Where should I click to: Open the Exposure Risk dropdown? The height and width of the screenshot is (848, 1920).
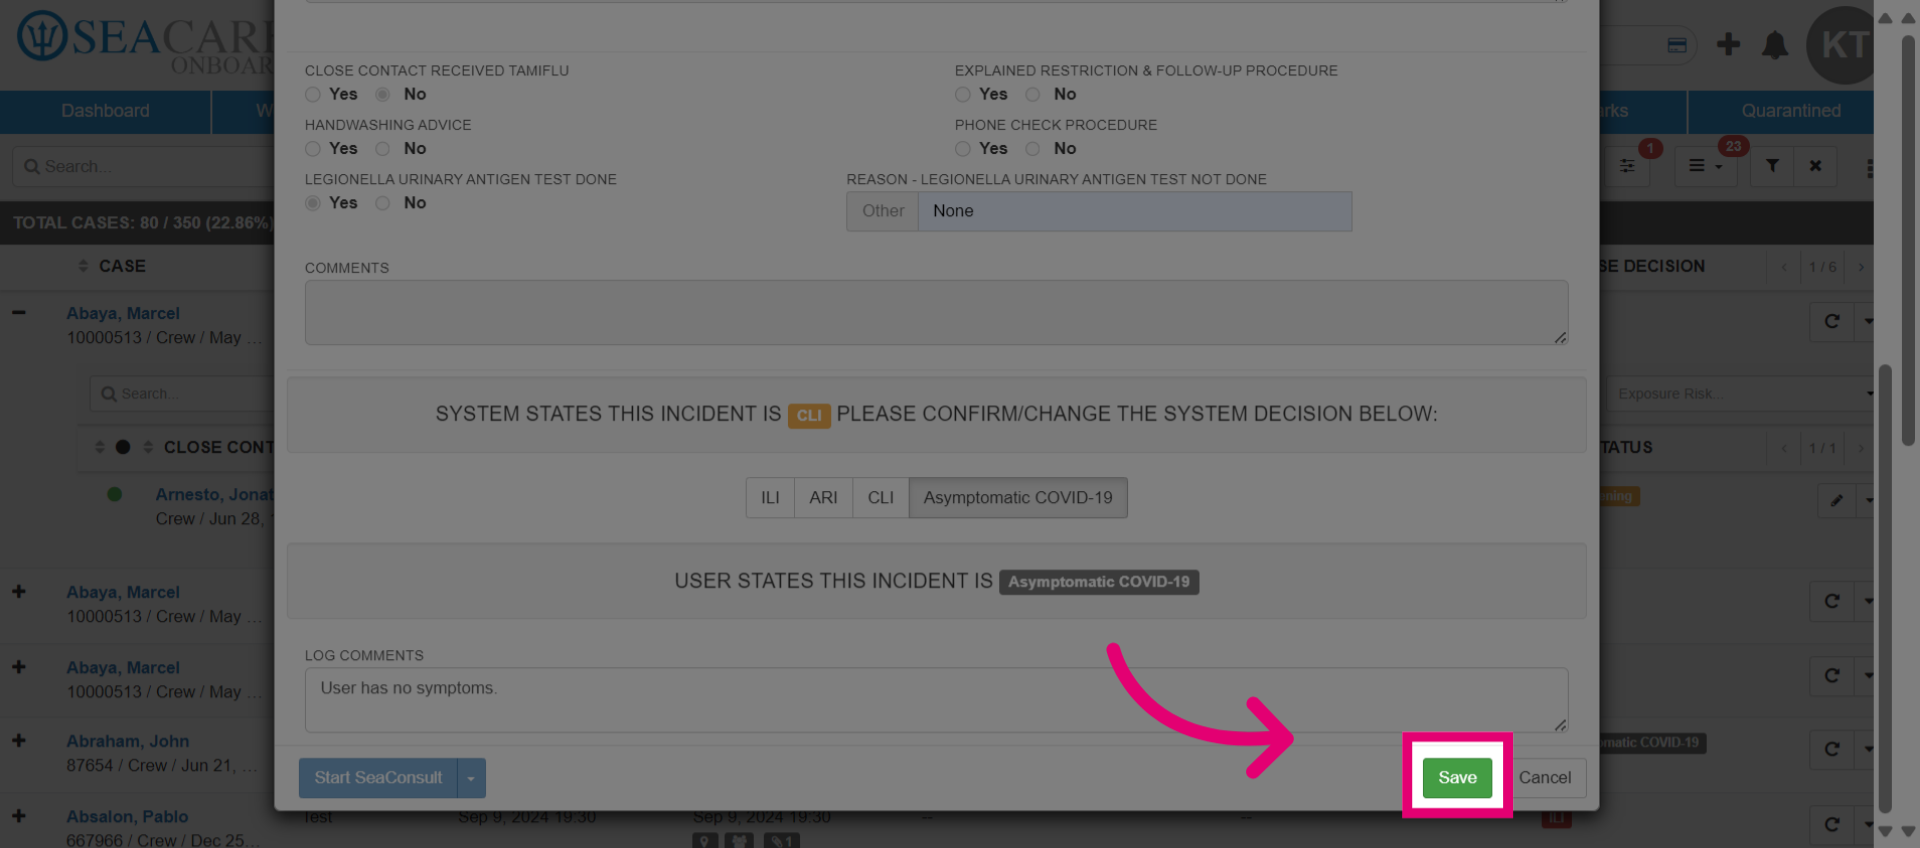[1740, 394]
